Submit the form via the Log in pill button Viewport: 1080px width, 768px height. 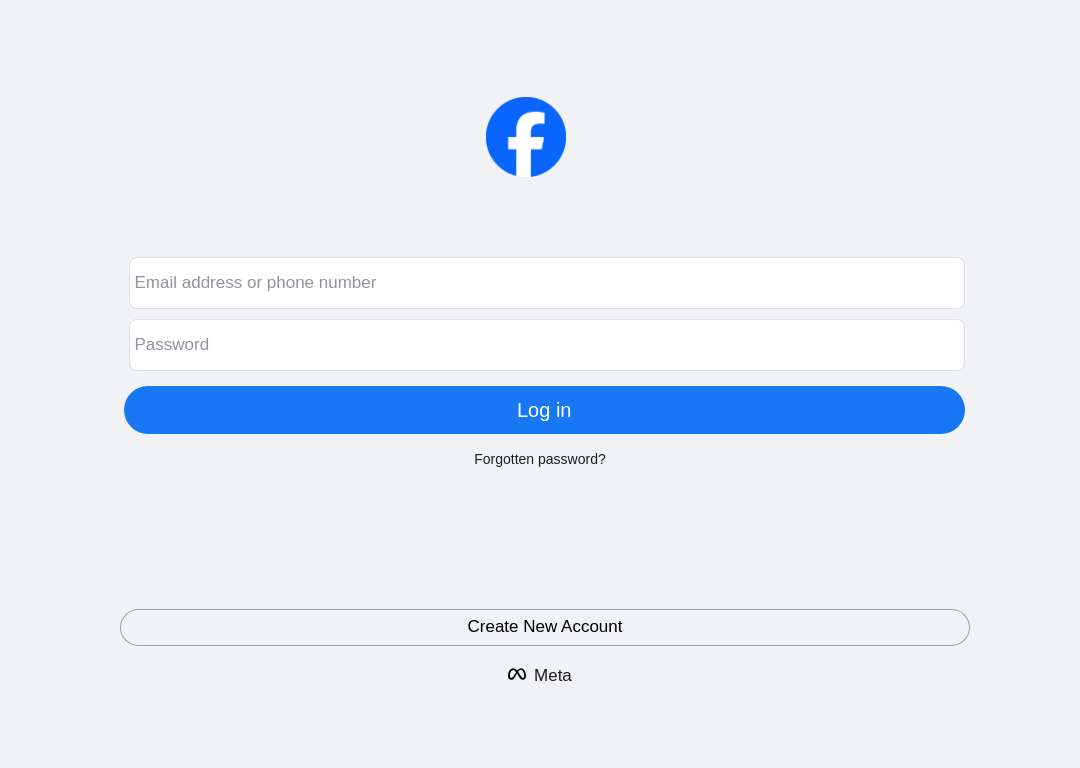pos(544,410)
